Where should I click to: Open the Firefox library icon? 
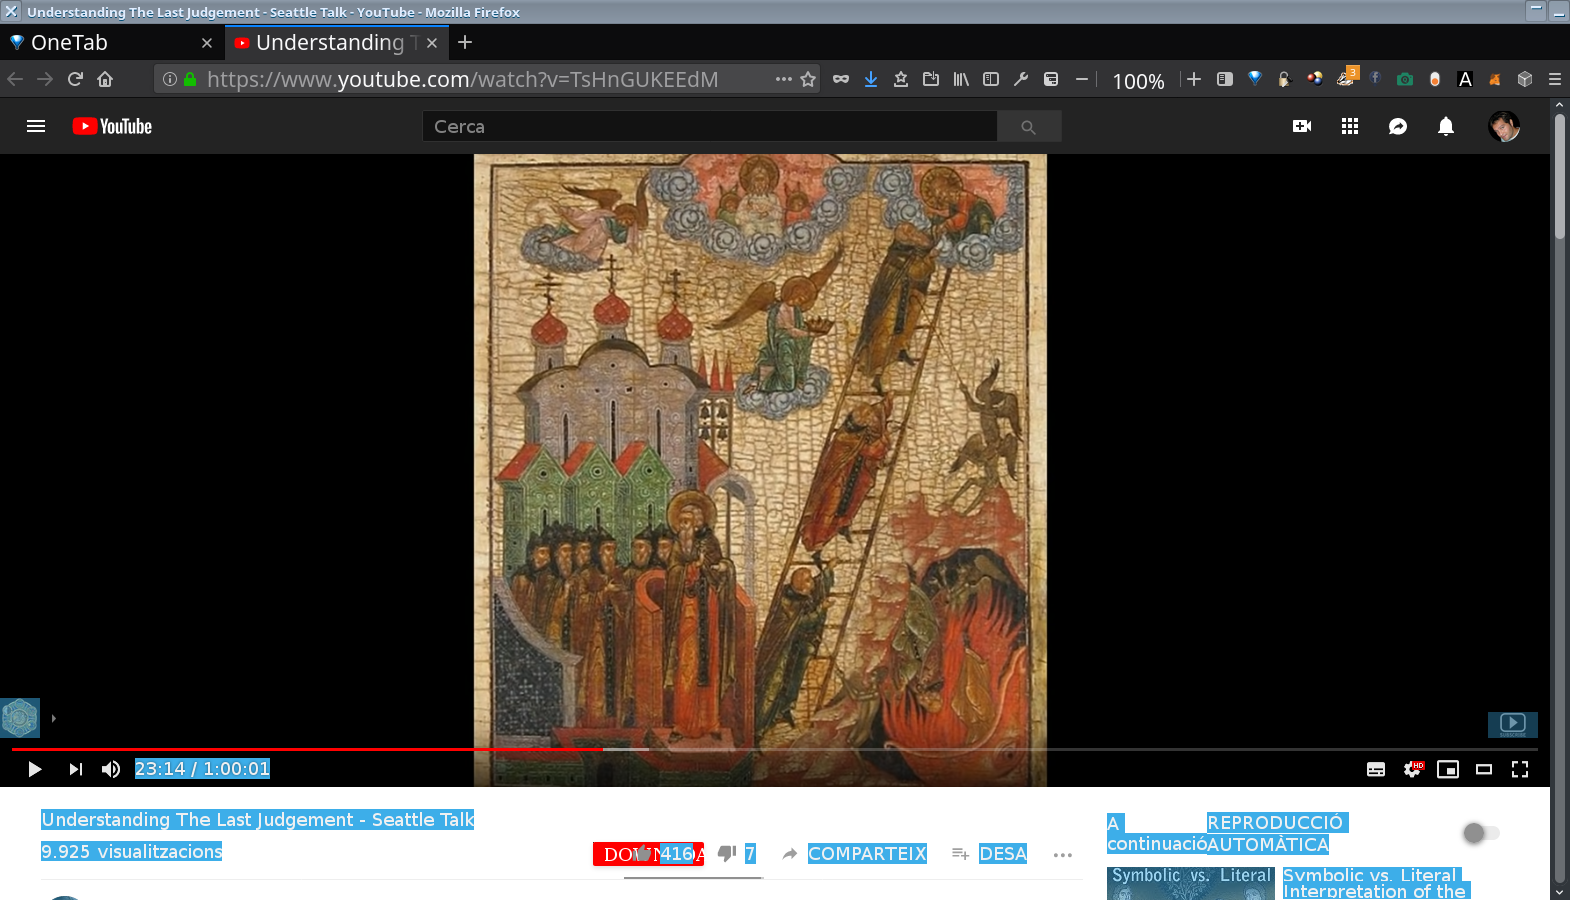tap(961, 79)
